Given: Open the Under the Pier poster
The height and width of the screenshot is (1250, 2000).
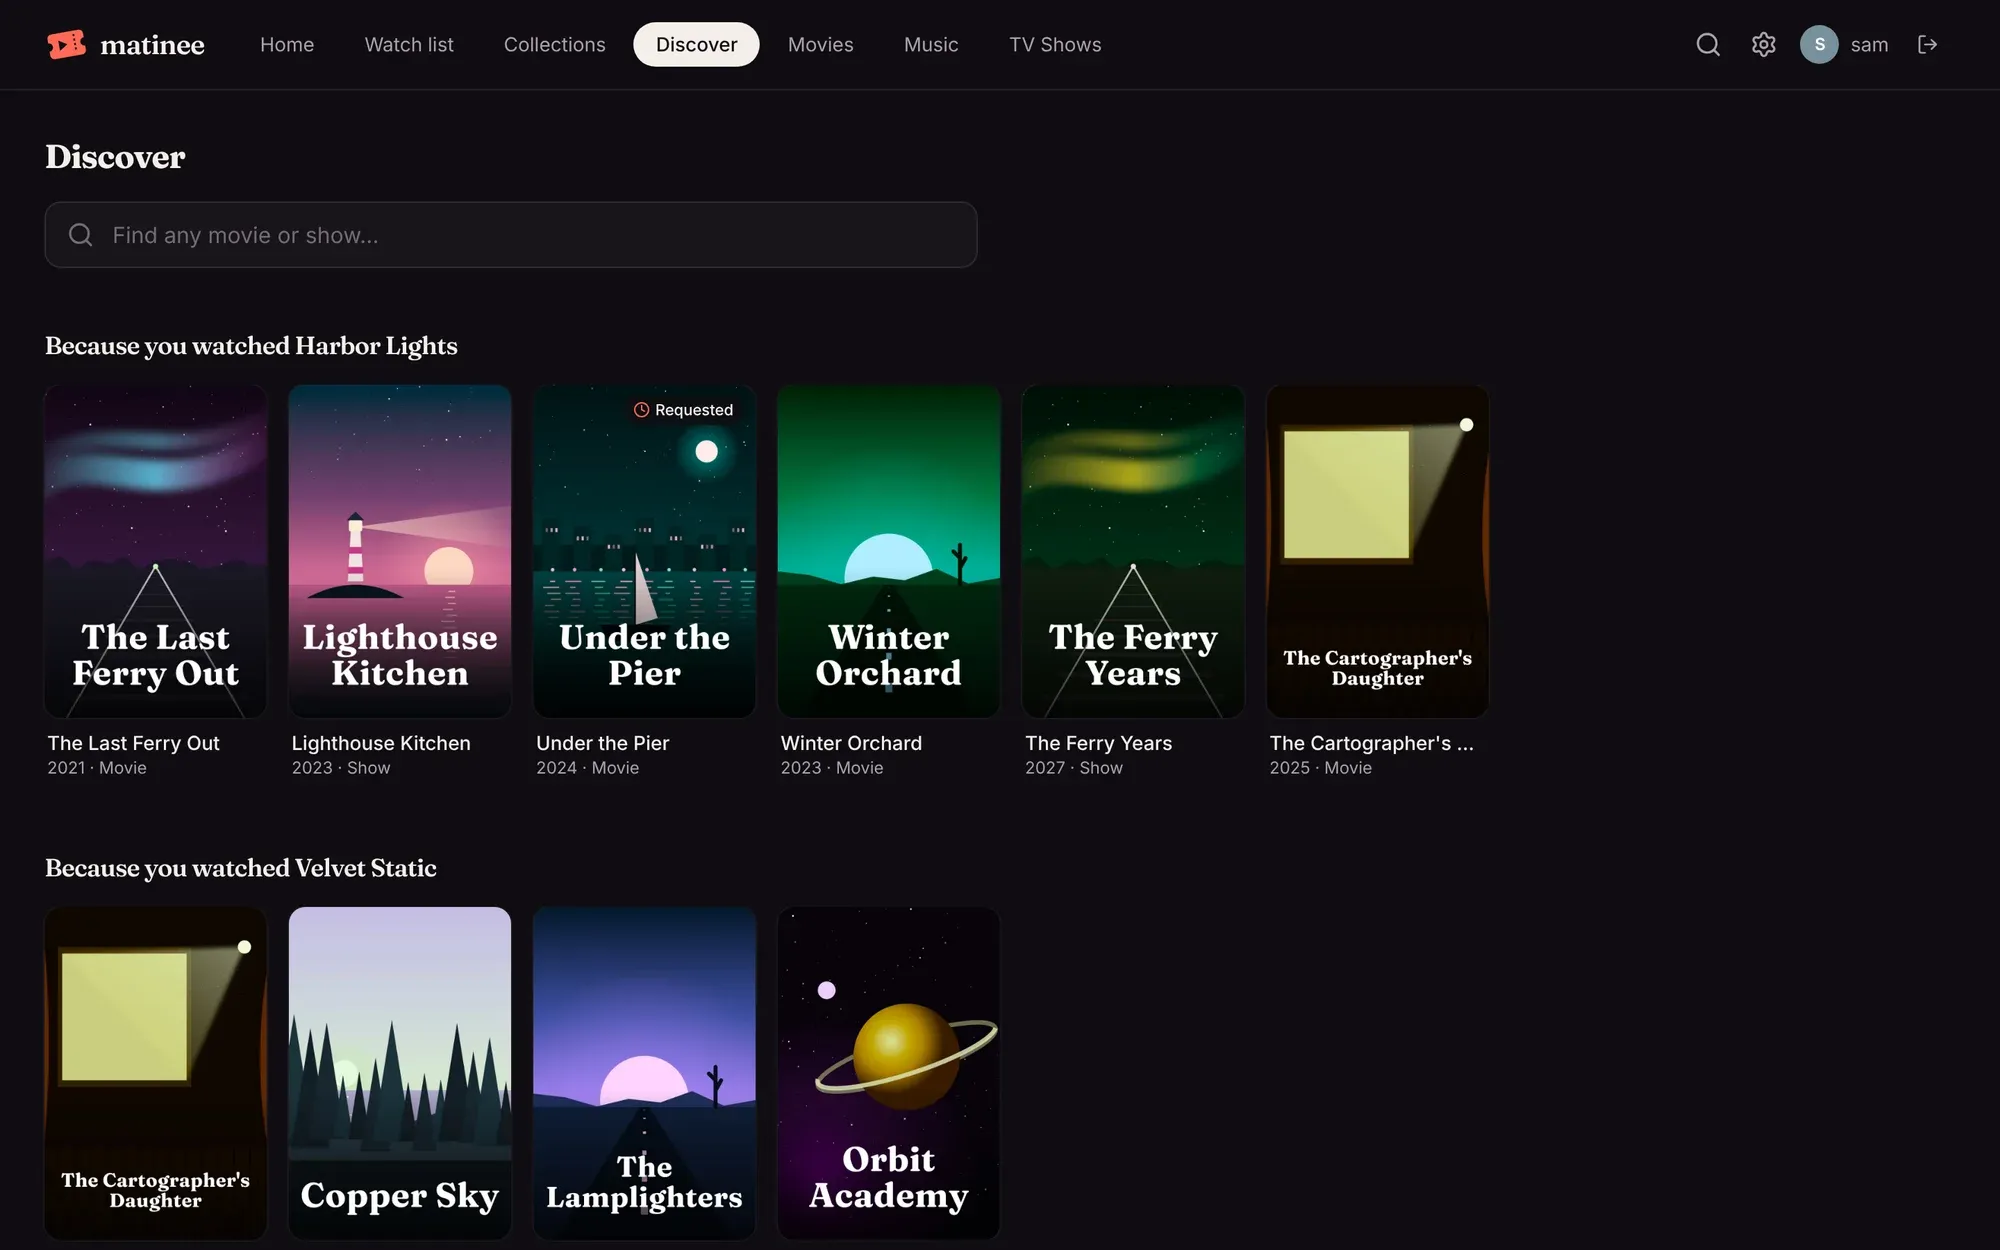Looking at the screenshot, I should point(645,551).
